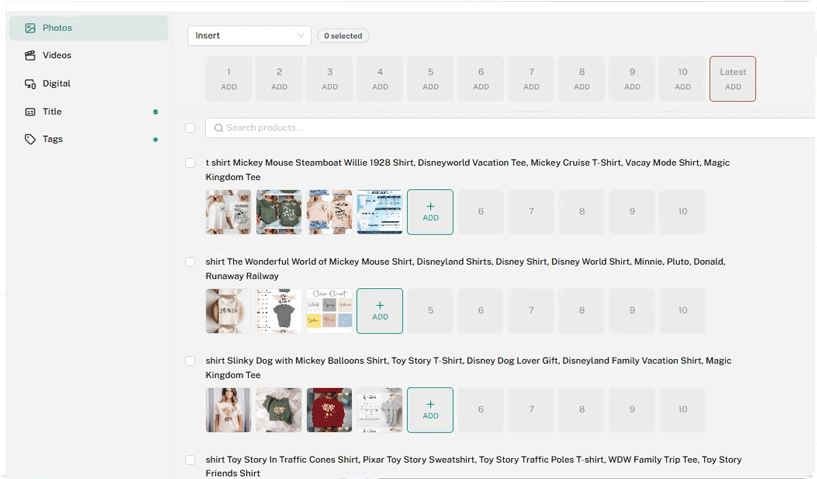Open the color chart photo in Wonderful World row
The width and height of the screenshot is (817, 479).
coord(329,311)
